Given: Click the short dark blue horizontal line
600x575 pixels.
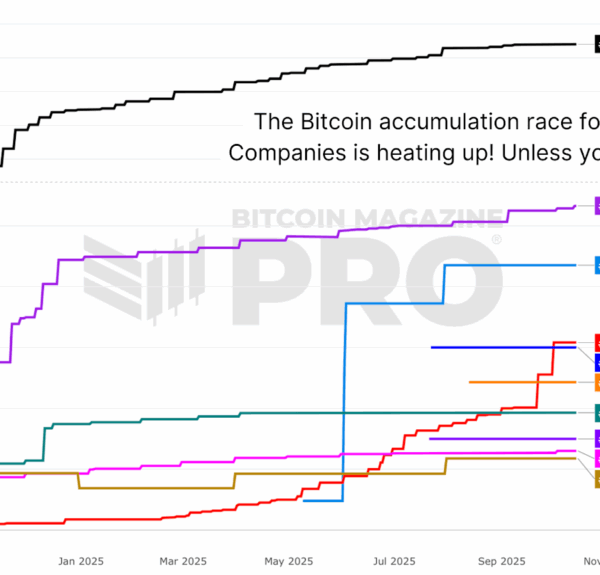Looking at the screenshot, I should [x=490, y=347].
